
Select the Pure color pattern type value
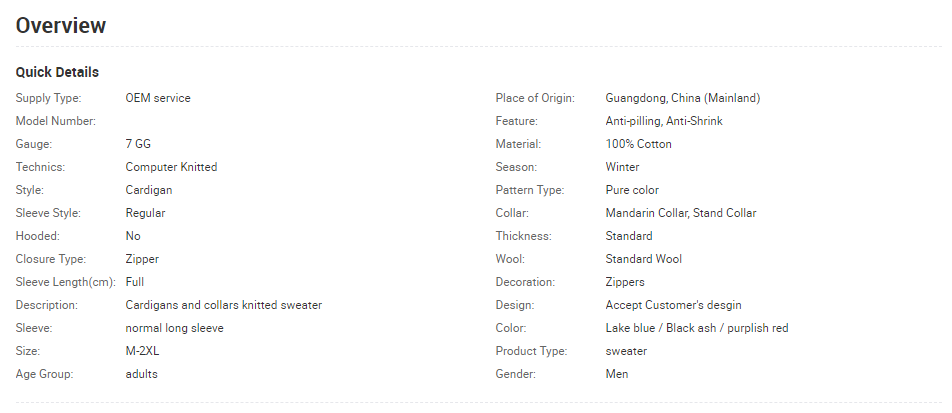(632, 190)
